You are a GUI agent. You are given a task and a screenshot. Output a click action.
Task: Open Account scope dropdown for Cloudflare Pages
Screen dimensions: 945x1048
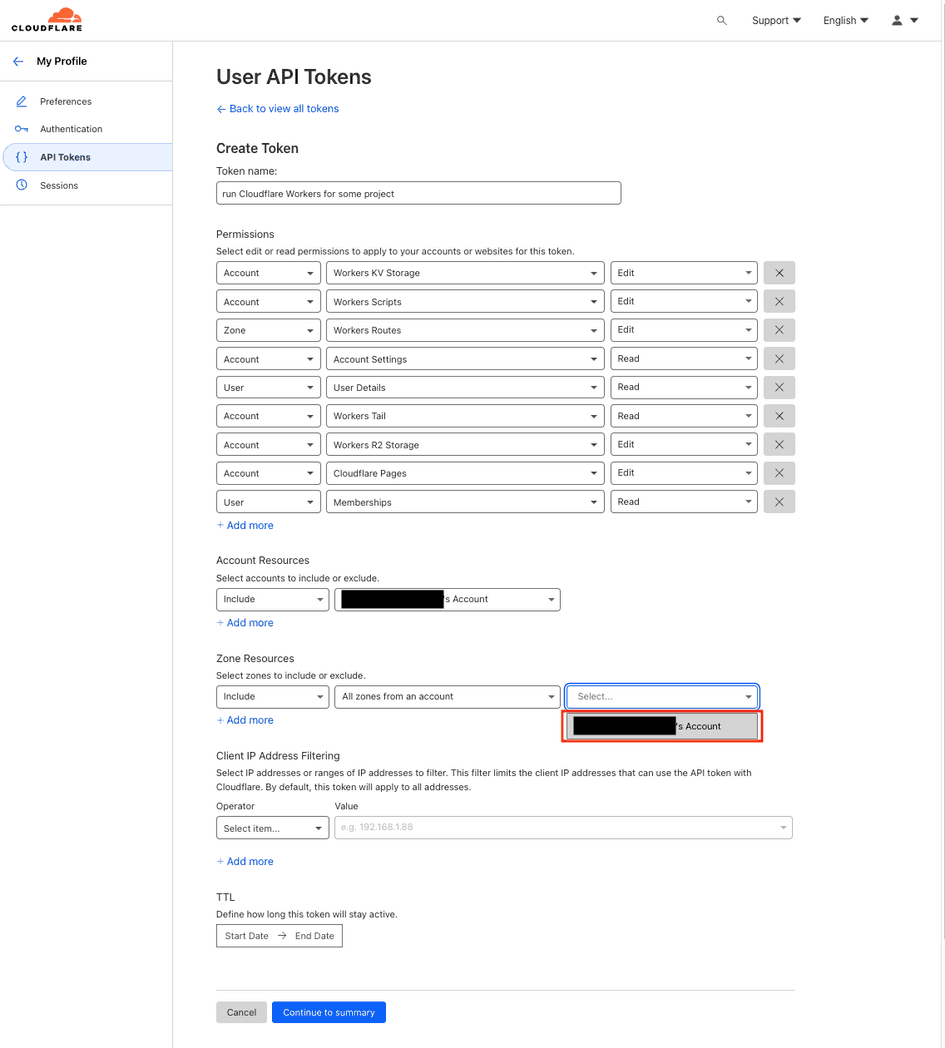pos(268,473)
